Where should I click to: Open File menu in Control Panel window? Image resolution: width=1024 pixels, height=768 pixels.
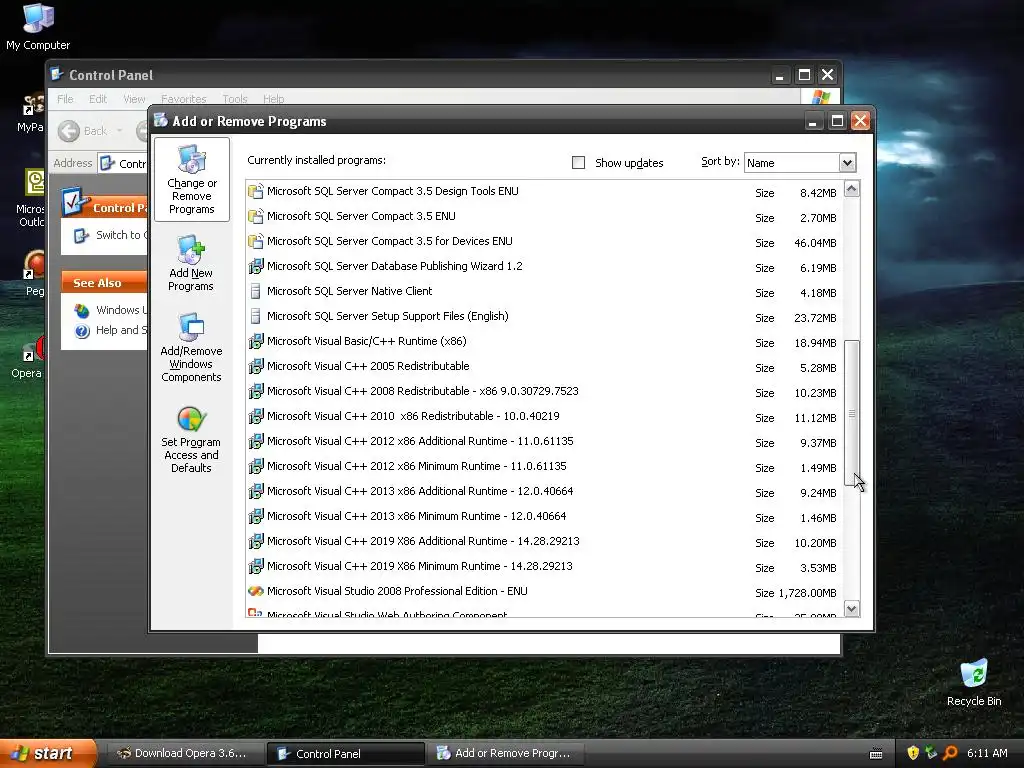click(65, 99)
